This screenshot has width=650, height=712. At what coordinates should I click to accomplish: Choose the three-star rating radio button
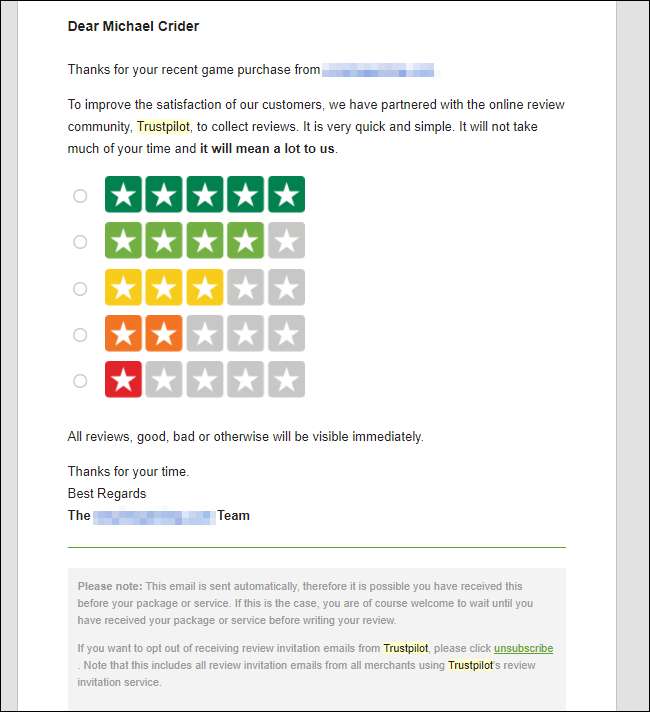point(80,289)
